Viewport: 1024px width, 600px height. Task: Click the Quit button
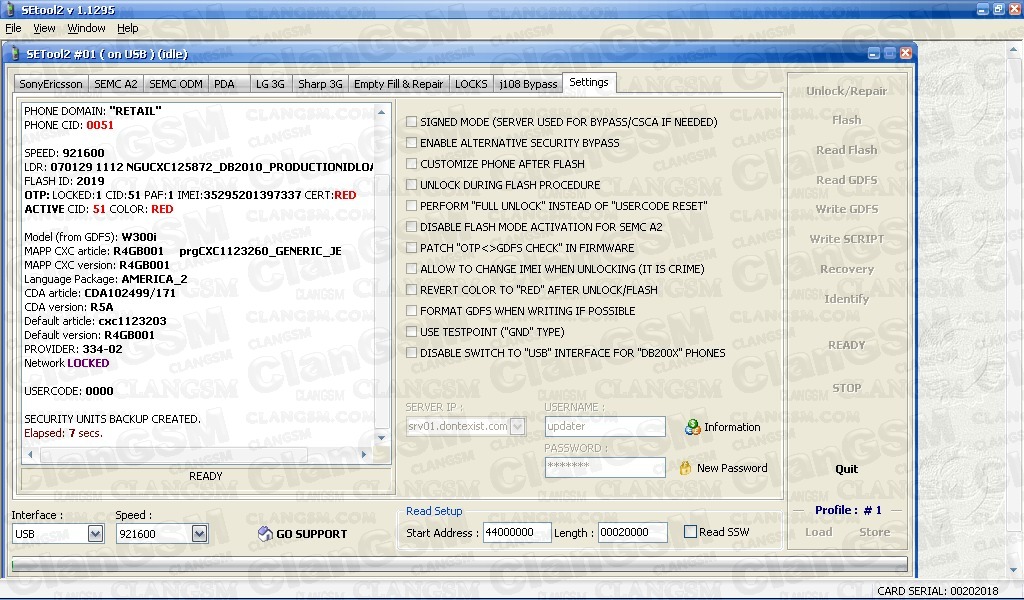coord(846,469)
